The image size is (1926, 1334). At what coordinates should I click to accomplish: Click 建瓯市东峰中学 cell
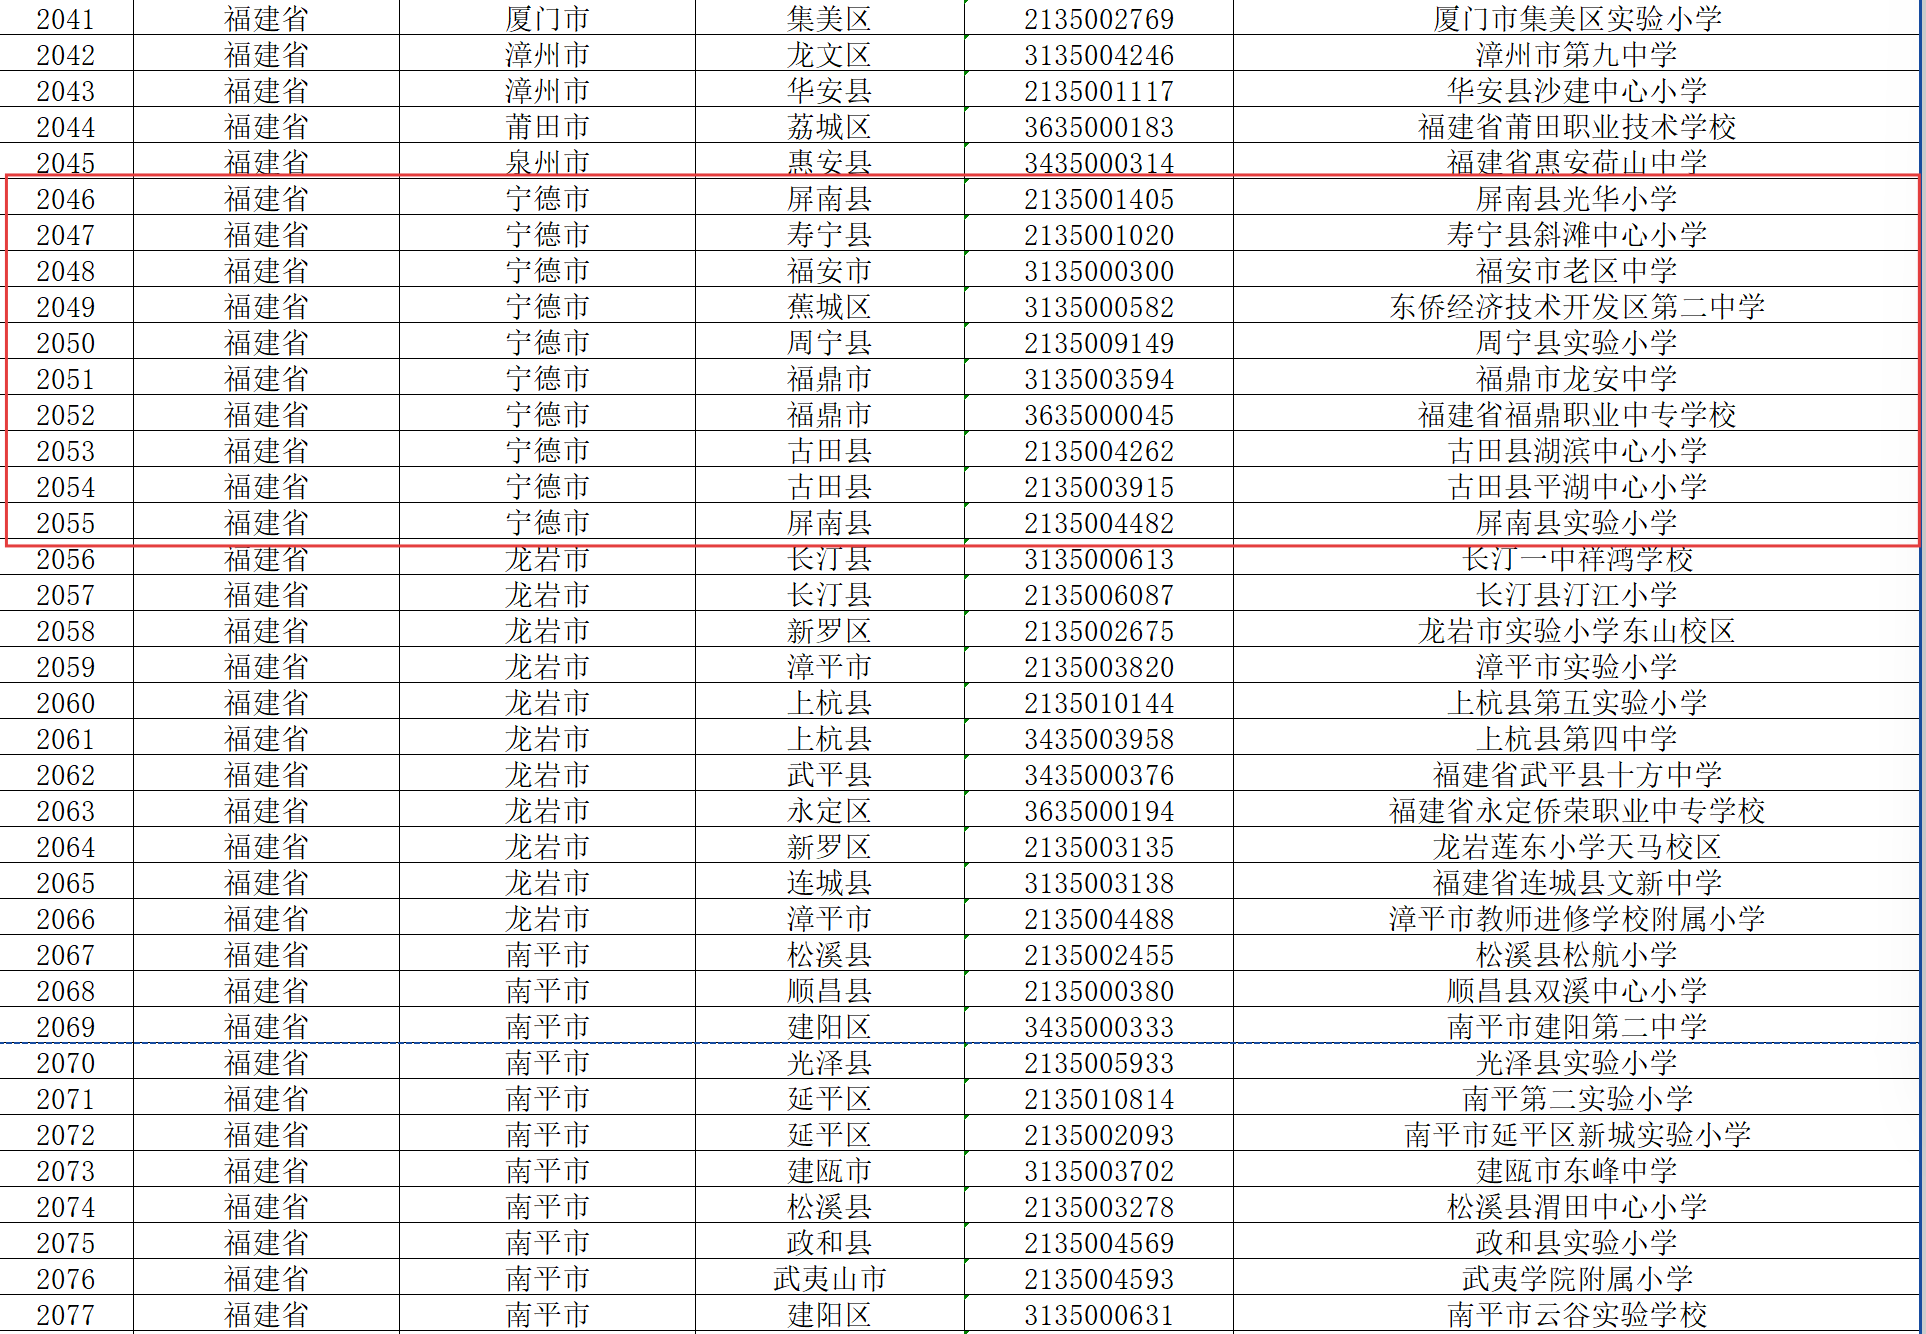(1576, 1171)
